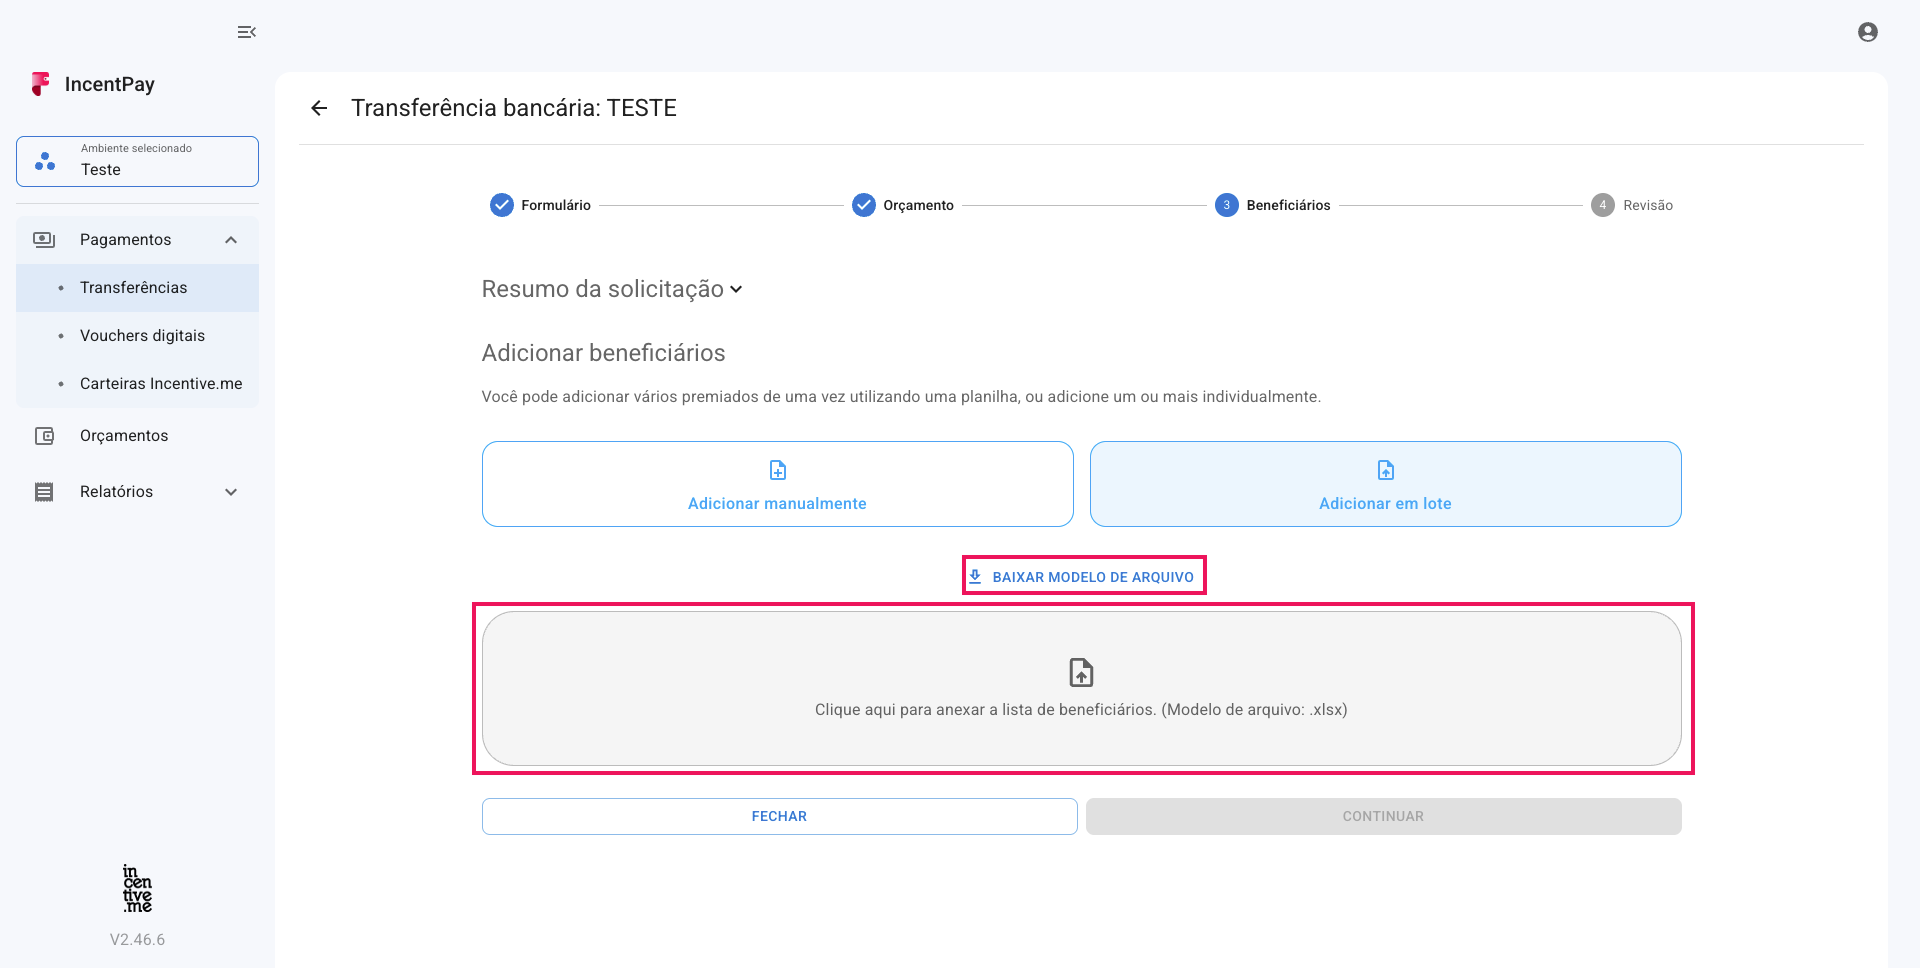Click the FECHAR button

779,816
